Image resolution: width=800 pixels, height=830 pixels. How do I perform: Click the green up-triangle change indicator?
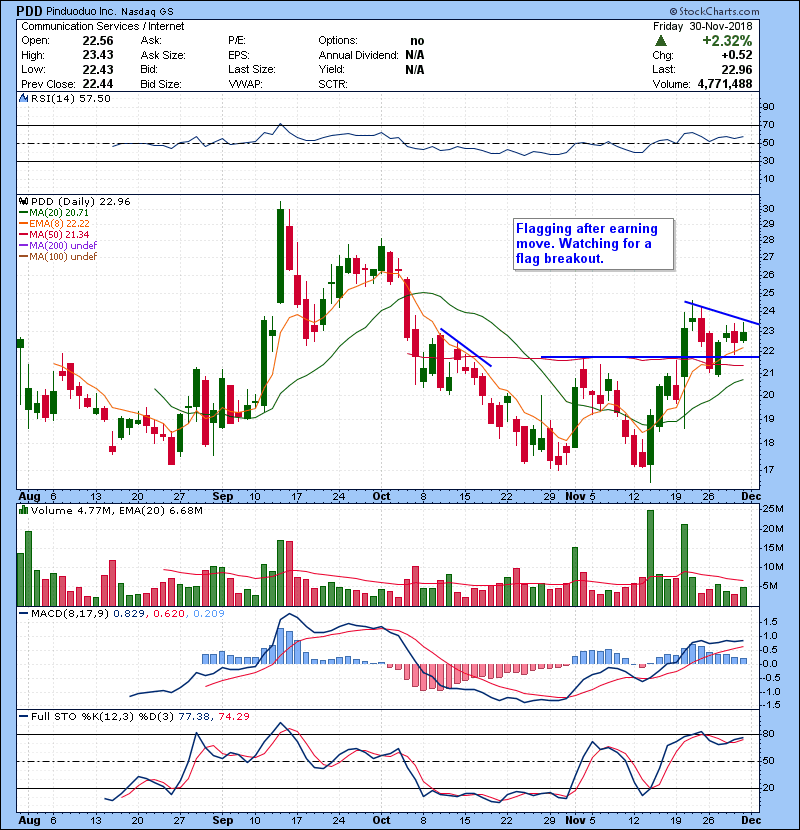[x=660, y=41]
